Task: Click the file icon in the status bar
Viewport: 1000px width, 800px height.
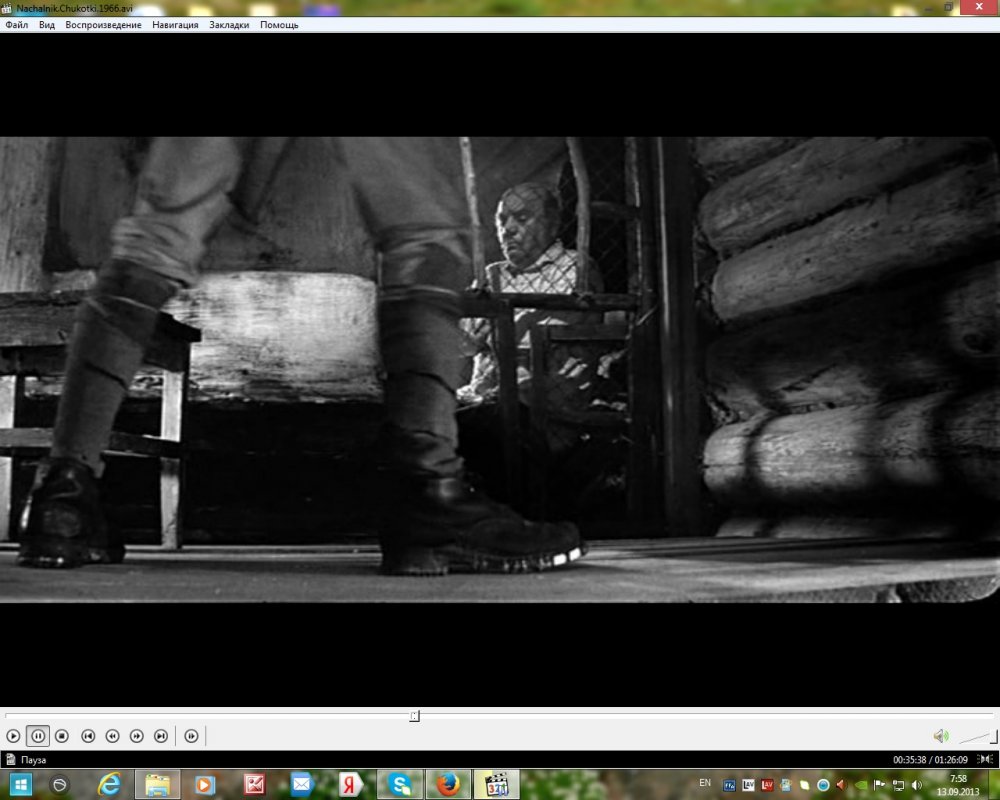Action: pyautogui.click(x=10, y=759)
